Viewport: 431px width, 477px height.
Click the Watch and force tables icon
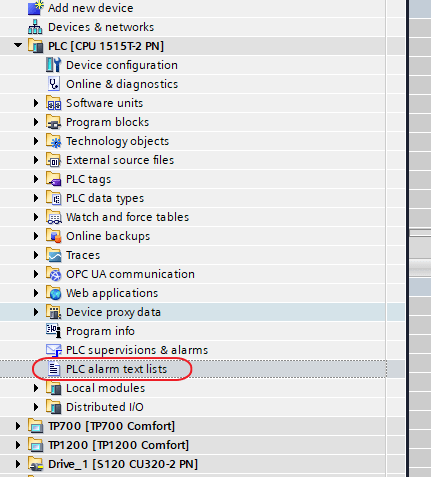pyautogui.click(x=54, y=217)
